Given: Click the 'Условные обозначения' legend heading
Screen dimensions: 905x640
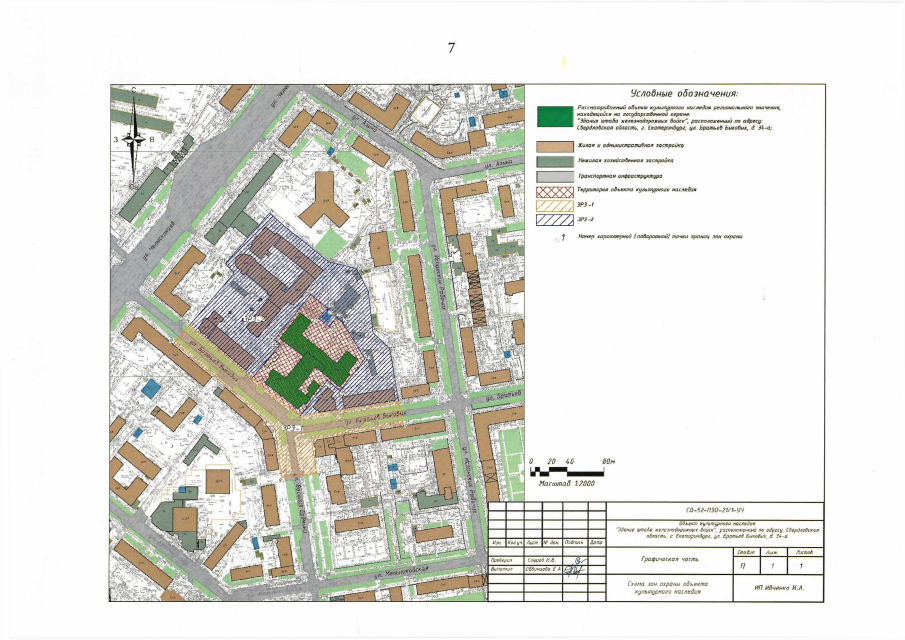Looking at the screenshot, I should click(680, 92).
